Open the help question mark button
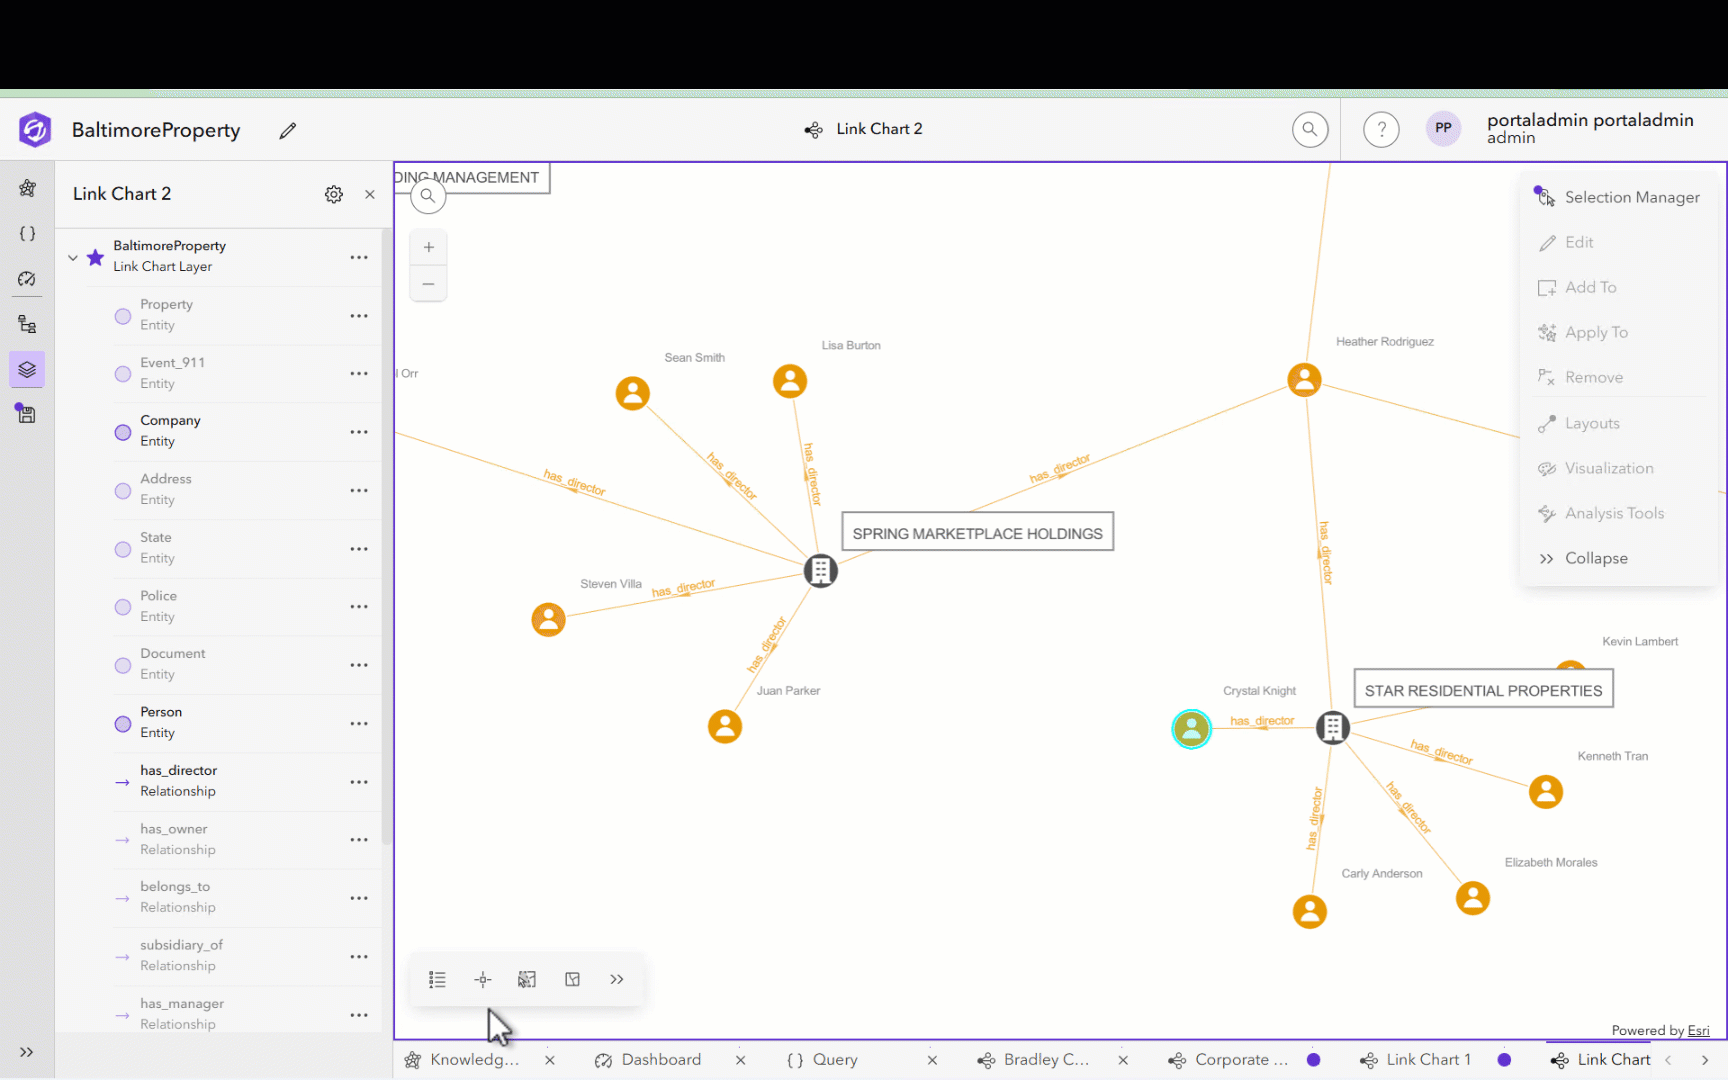The width and height of the screenshot is (1728, 1080). click(x=1381, y=129)
